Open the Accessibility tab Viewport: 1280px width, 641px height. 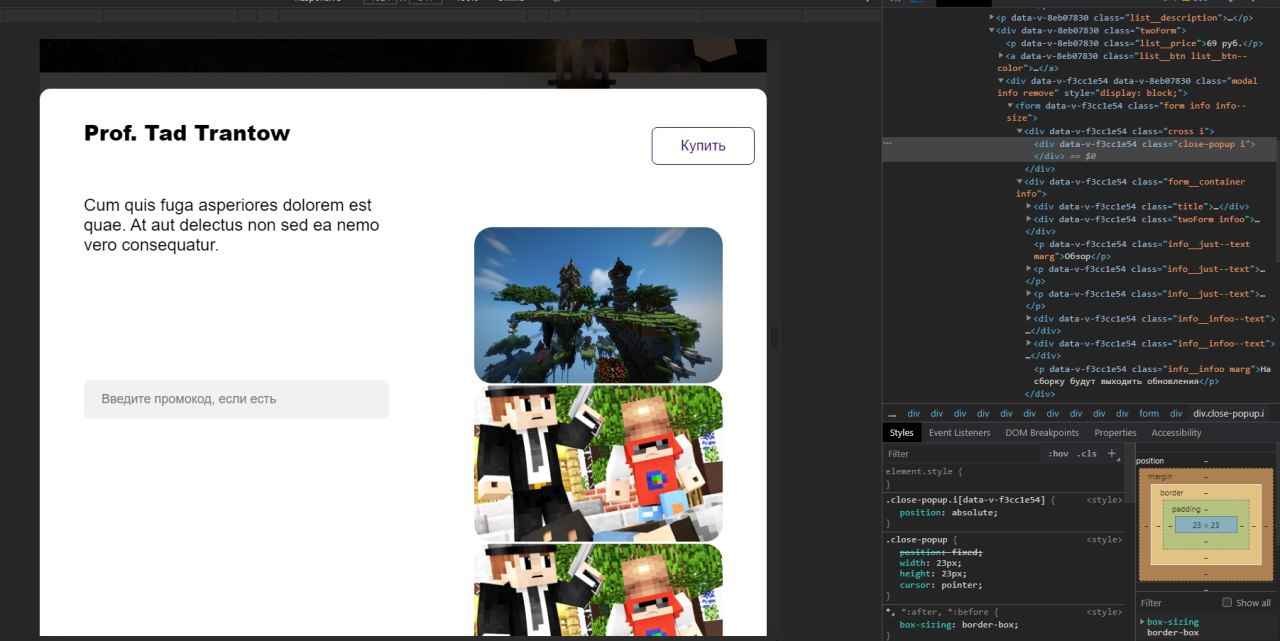tap(1176, 433)
